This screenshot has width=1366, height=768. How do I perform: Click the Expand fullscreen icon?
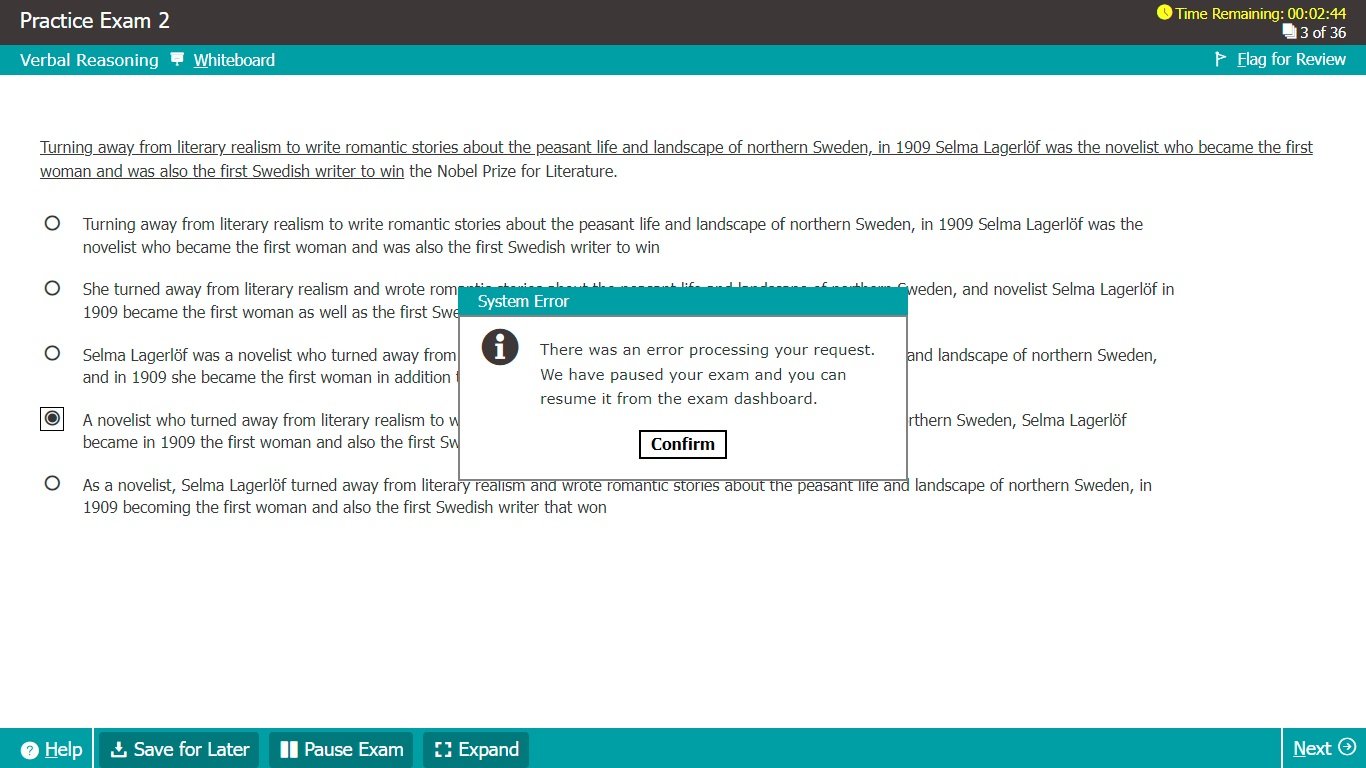tap(443, 750)
